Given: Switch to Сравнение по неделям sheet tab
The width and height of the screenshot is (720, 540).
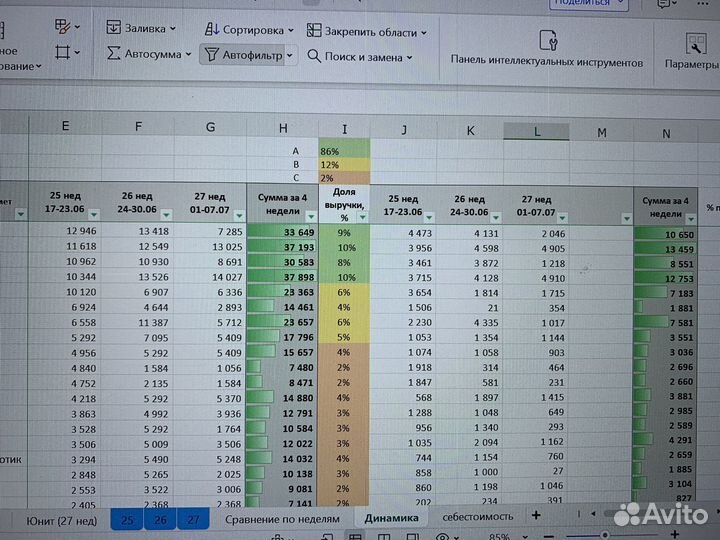Looking at the screenshot, I should tap(282, 517).
